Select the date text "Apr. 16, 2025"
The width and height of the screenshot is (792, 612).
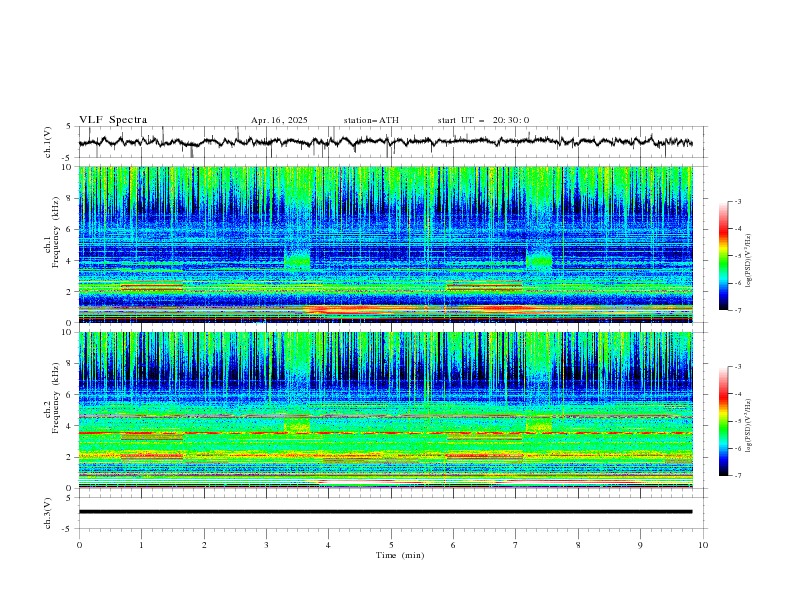point(279,120)
